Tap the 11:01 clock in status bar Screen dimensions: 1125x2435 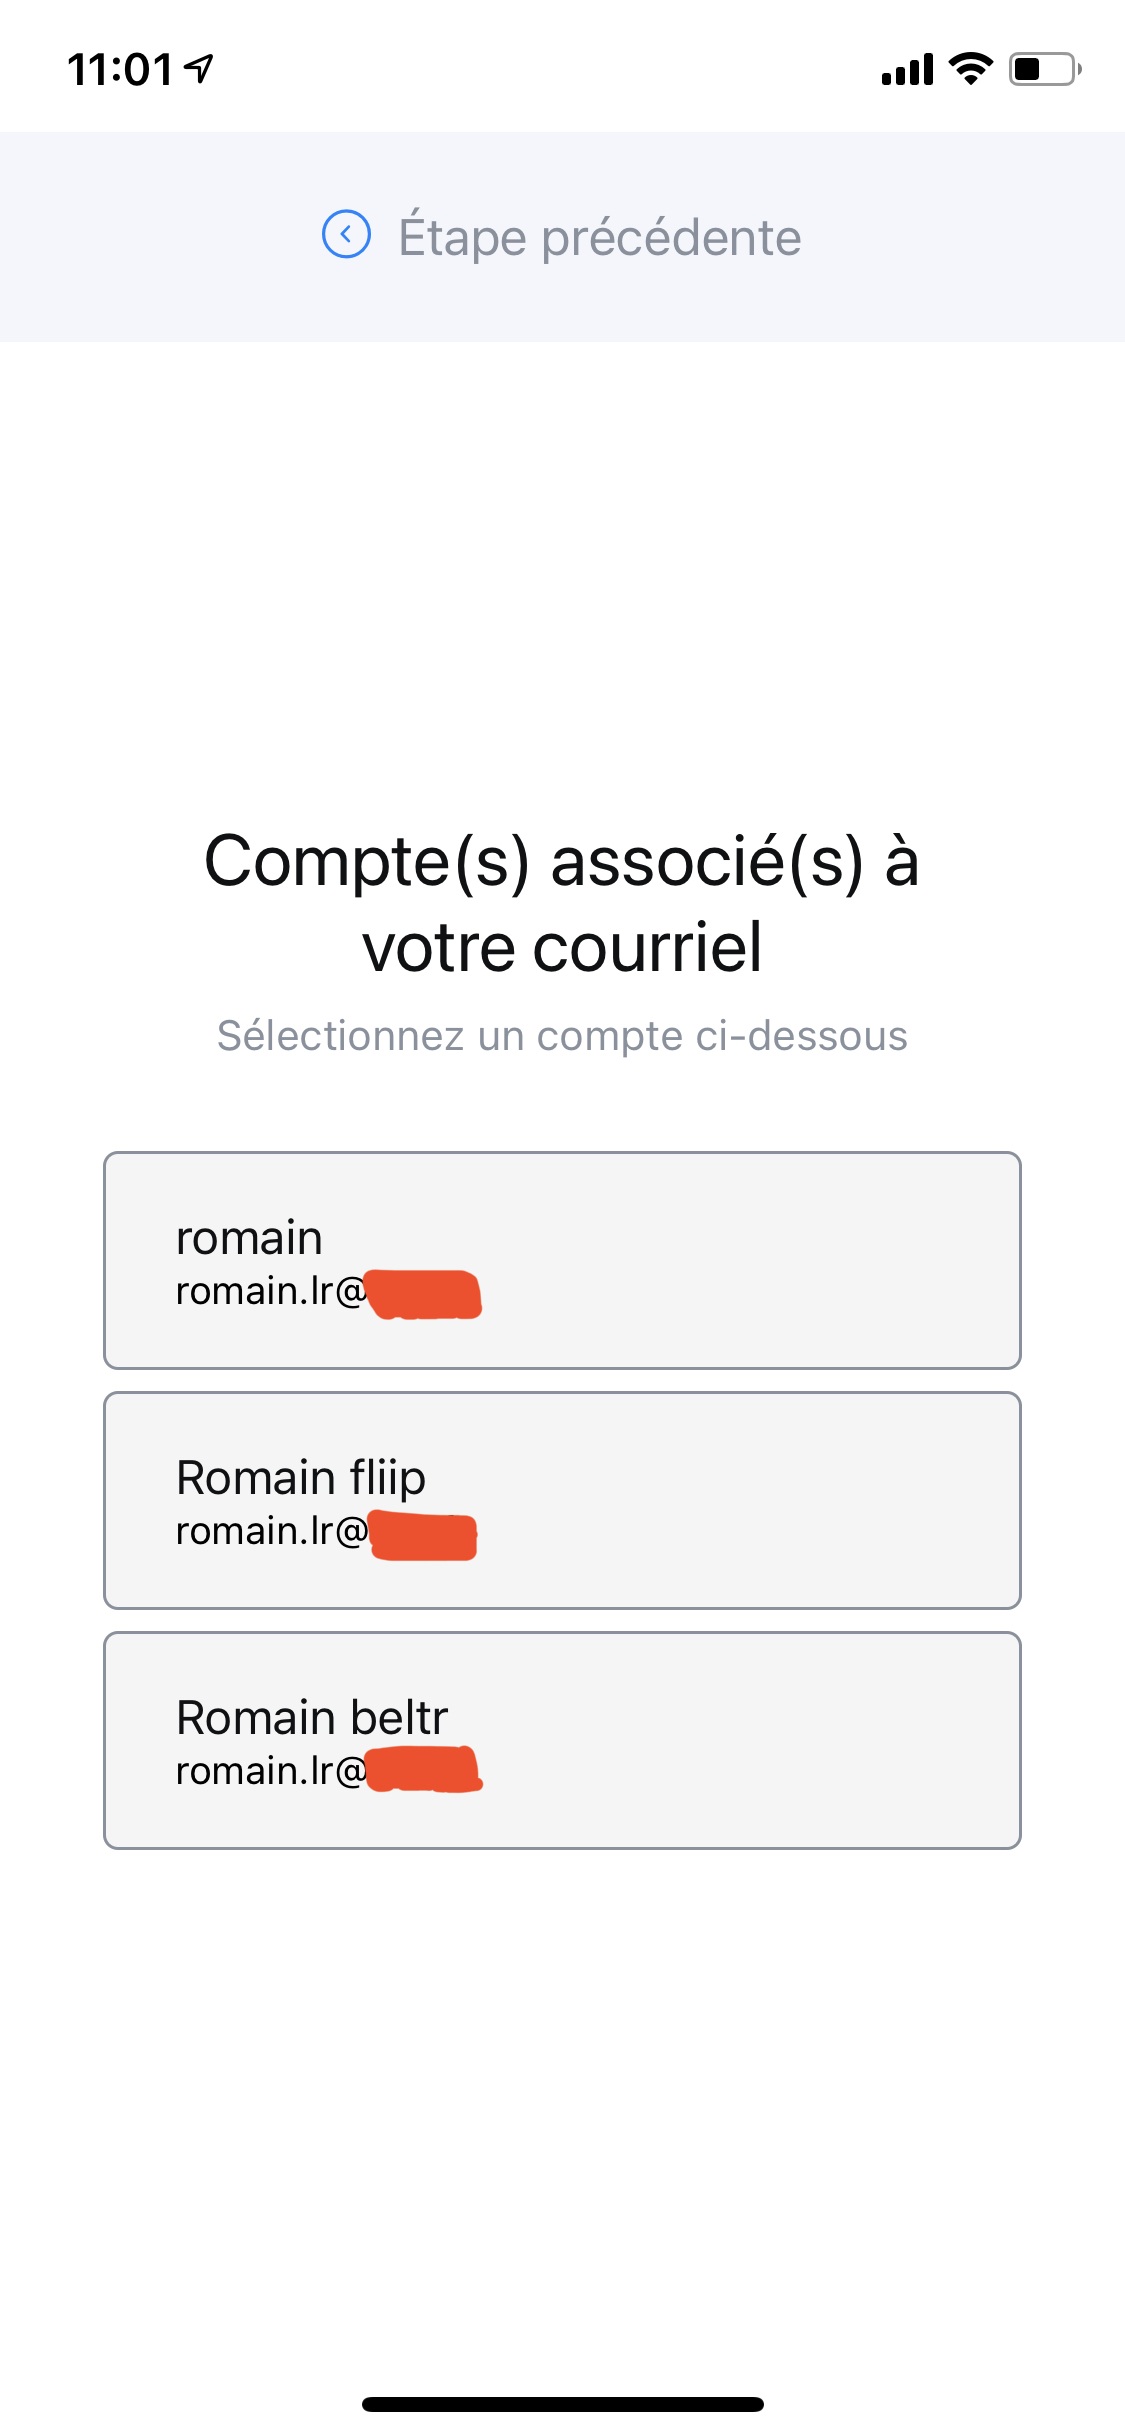[x=120, y=70]
